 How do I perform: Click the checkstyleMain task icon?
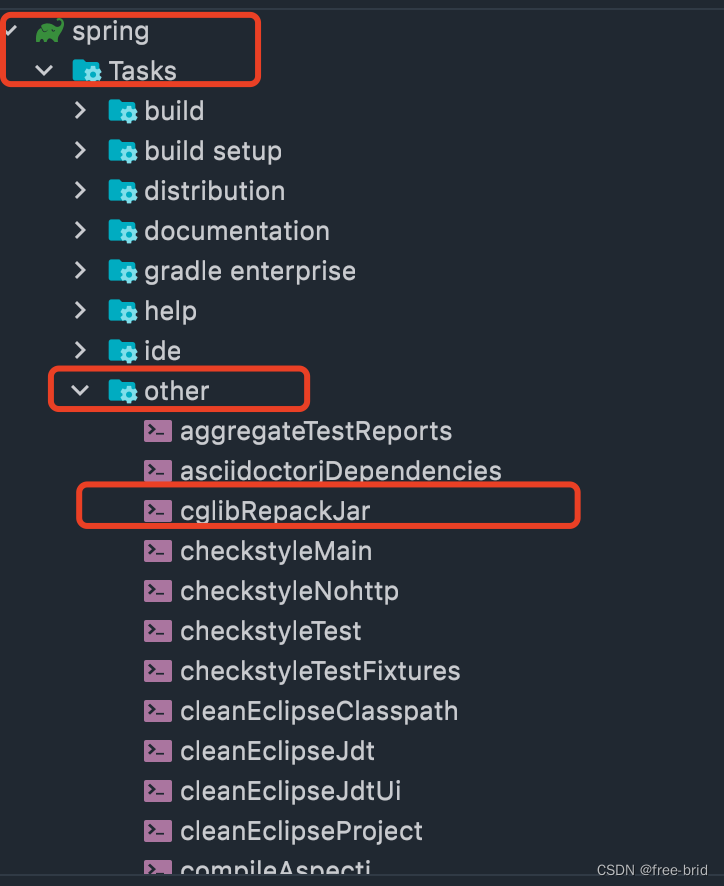(x=157, y=551)
